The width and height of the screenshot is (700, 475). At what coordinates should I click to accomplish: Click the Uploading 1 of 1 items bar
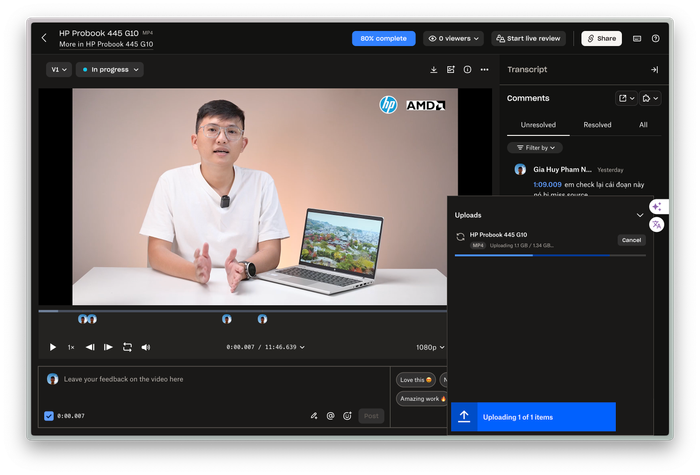click(533, 417)
